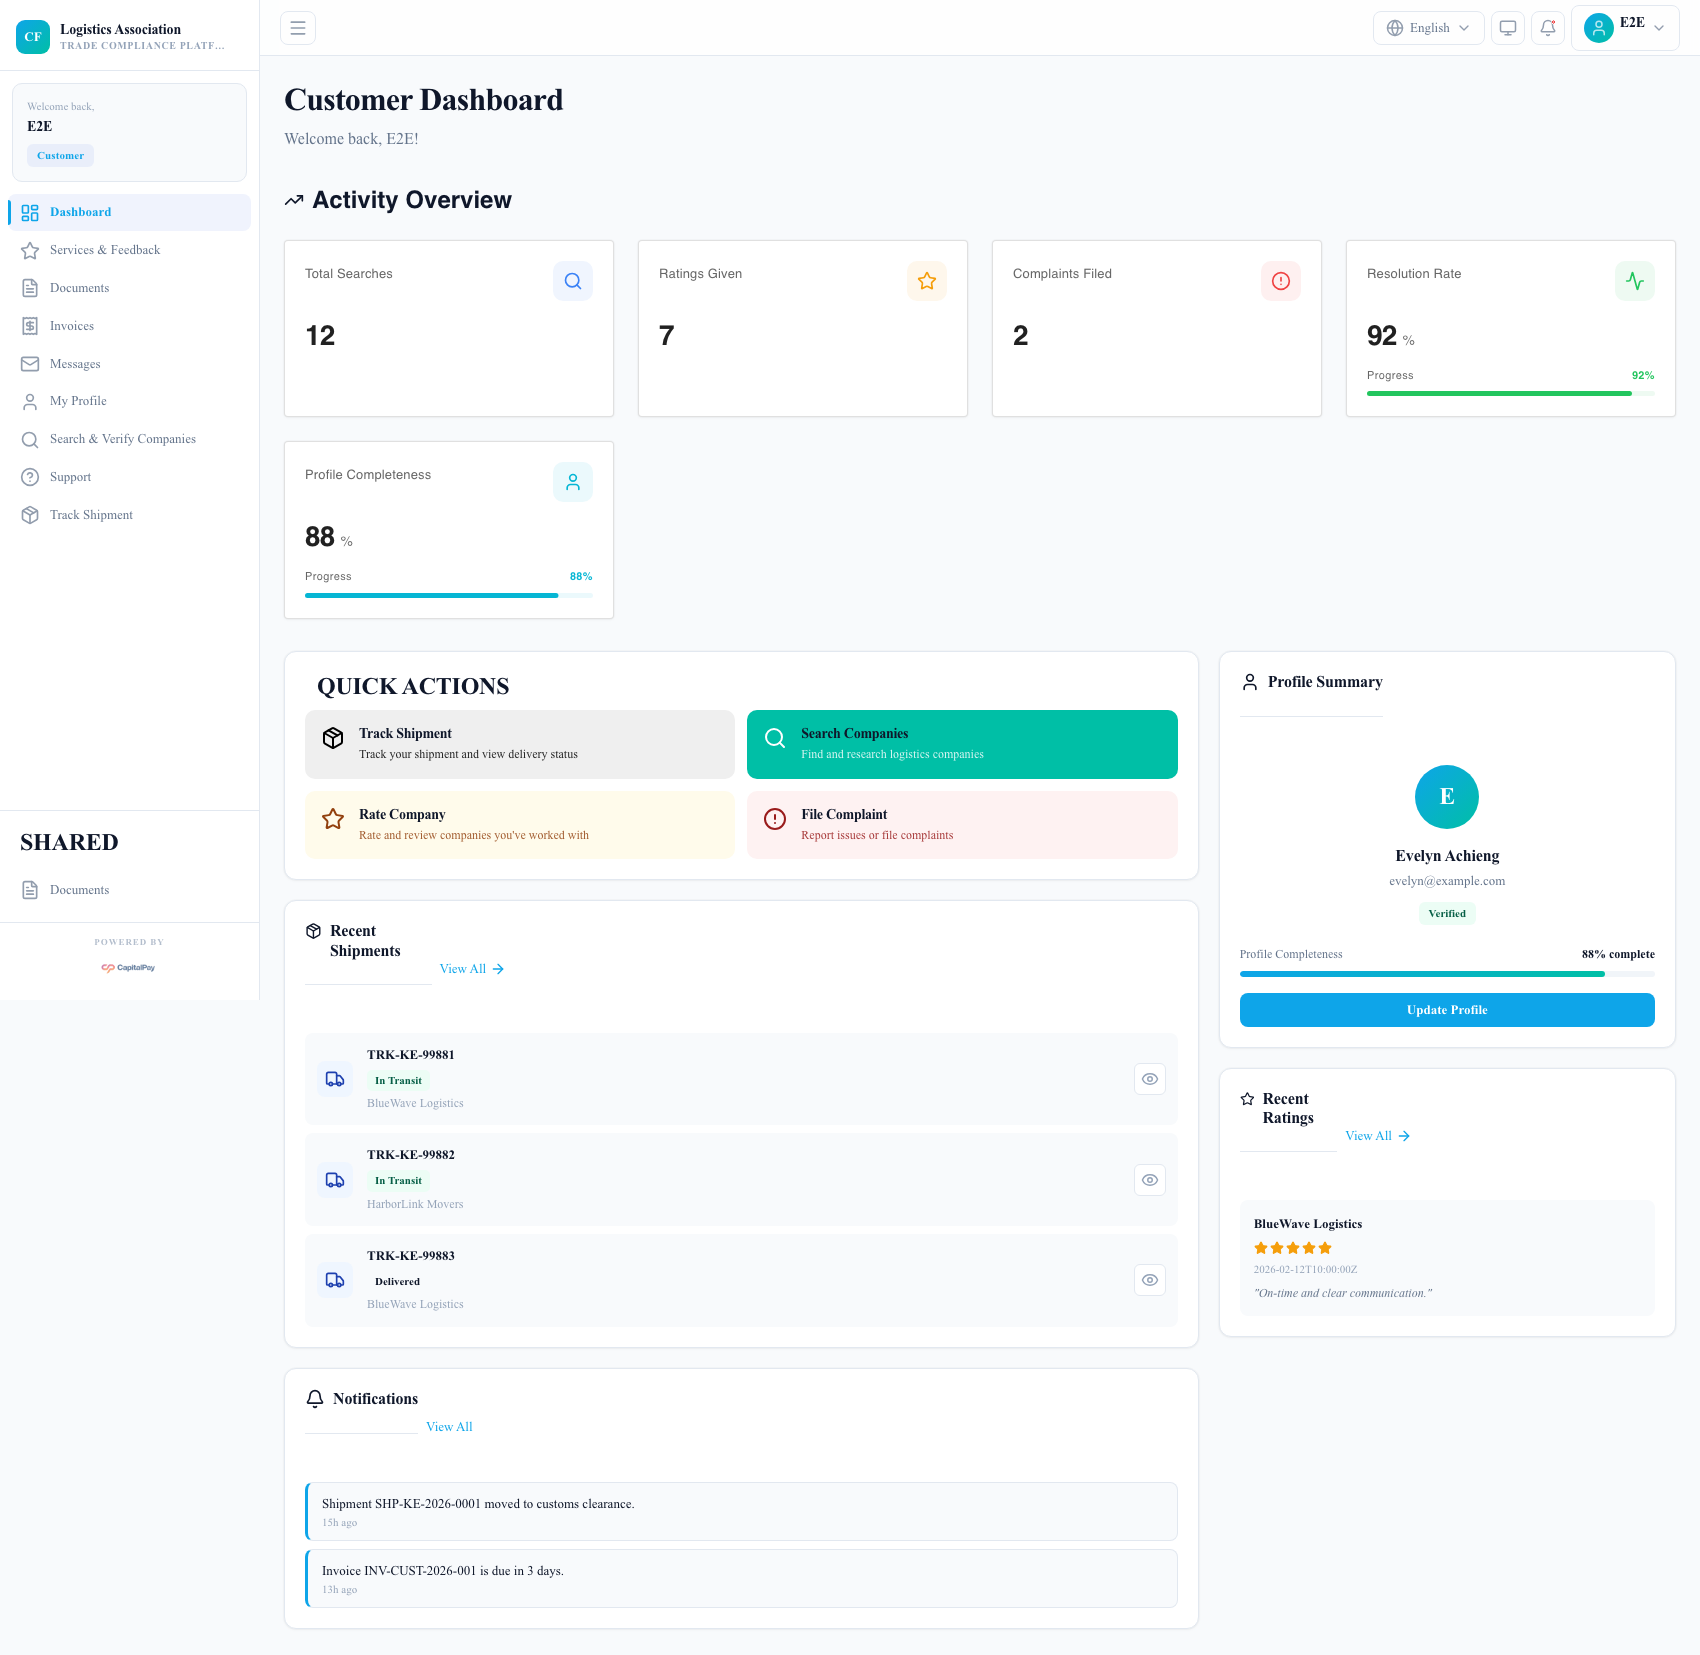Open the notifications bell icon
The height and width of the screenshot is (1655, 1700).
tap(1547, 27)
